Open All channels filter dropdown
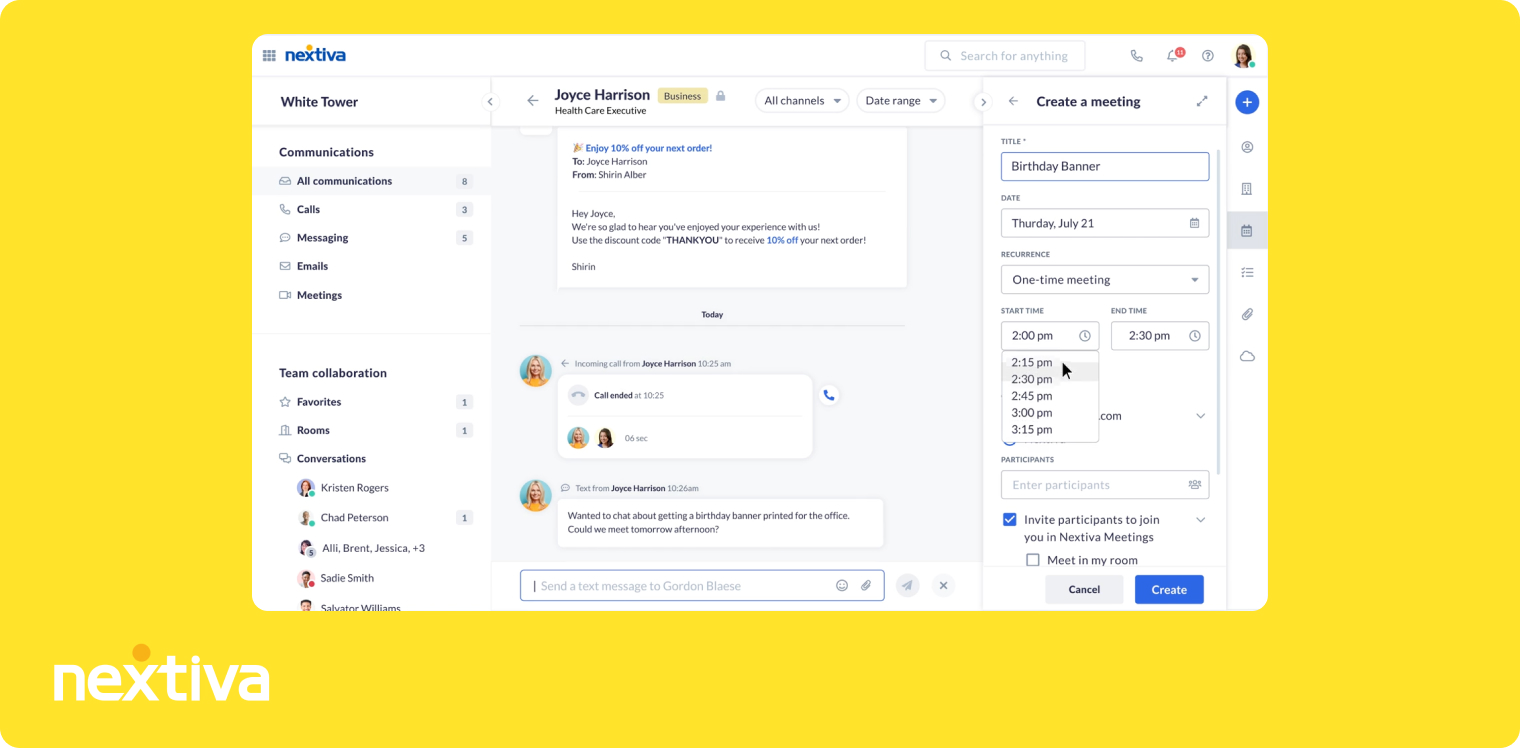1520x748 pixels. (x=802, y=100)
